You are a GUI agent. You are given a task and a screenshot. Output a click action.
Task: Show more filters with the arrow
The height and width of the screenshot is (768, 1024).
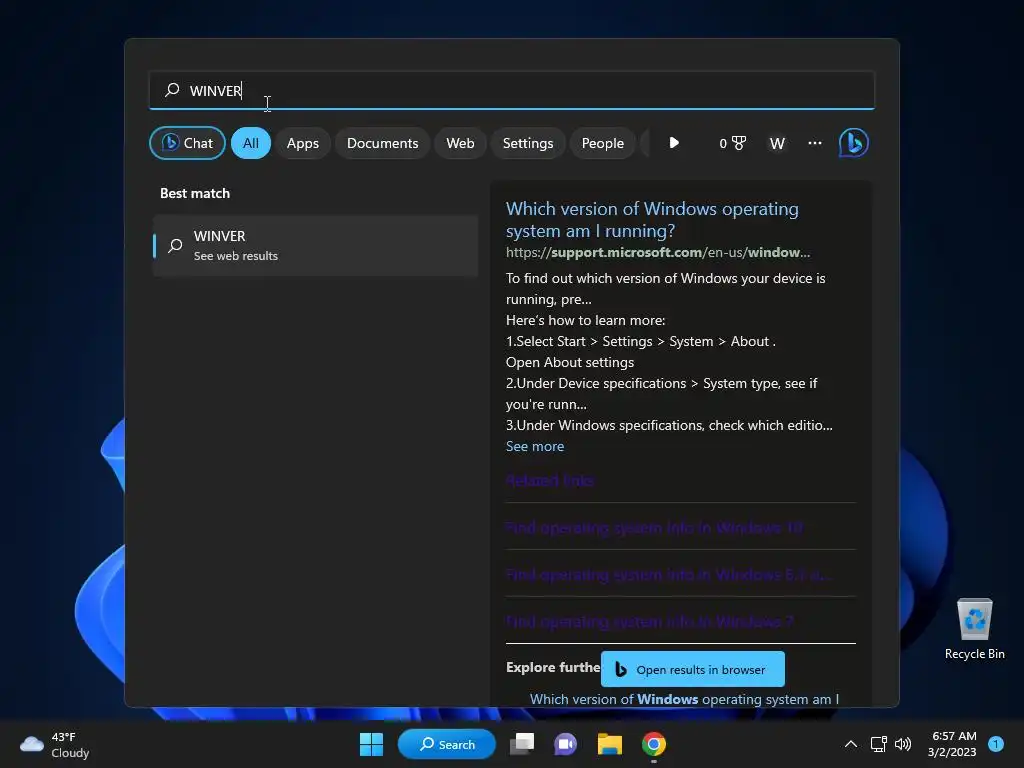click(674, 142)
